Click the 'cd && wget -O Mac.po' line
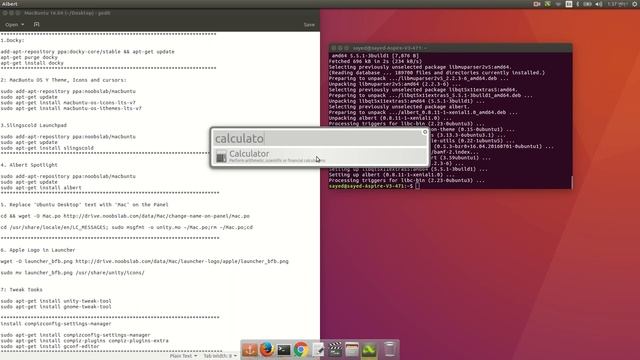Image resolution: width=640 pixels, height=360 pixels. coord(125,216)
